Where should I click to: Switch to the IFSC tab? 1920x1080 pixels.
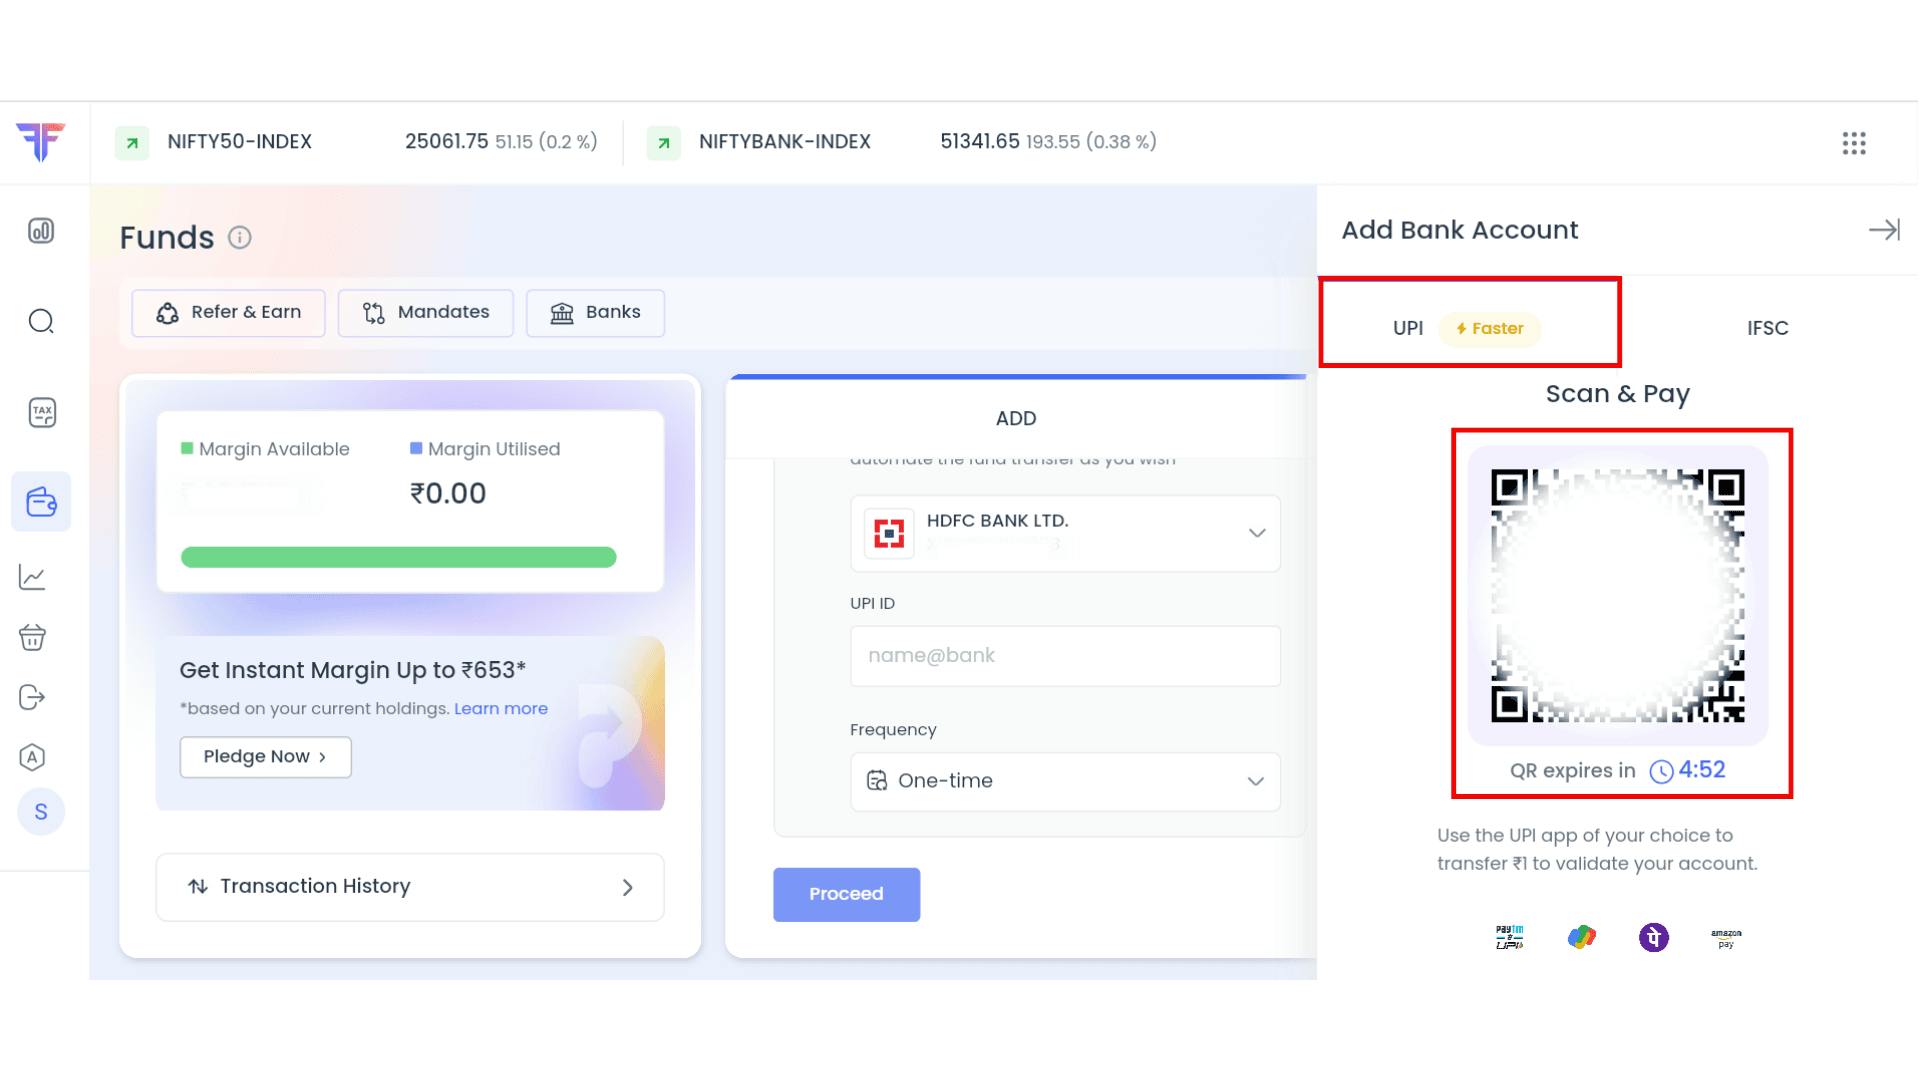point(1767,328)
